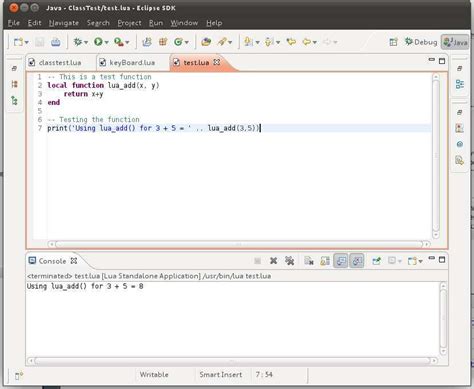Click the Search flashlight toolbar icon
Viewport: 474px width, 389px height.
pyautogui.click(x=222, y=42)
